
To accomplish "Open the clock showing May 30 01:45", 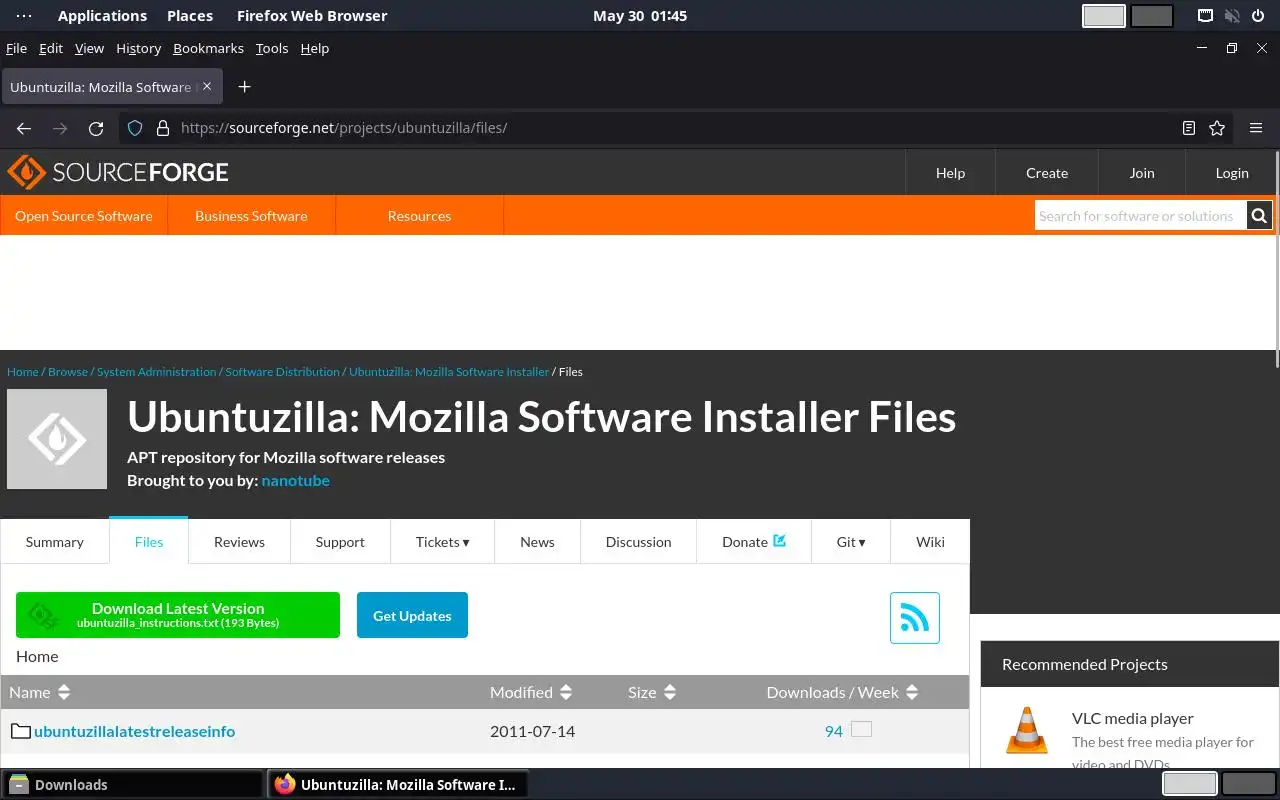I will pos(640,16).
